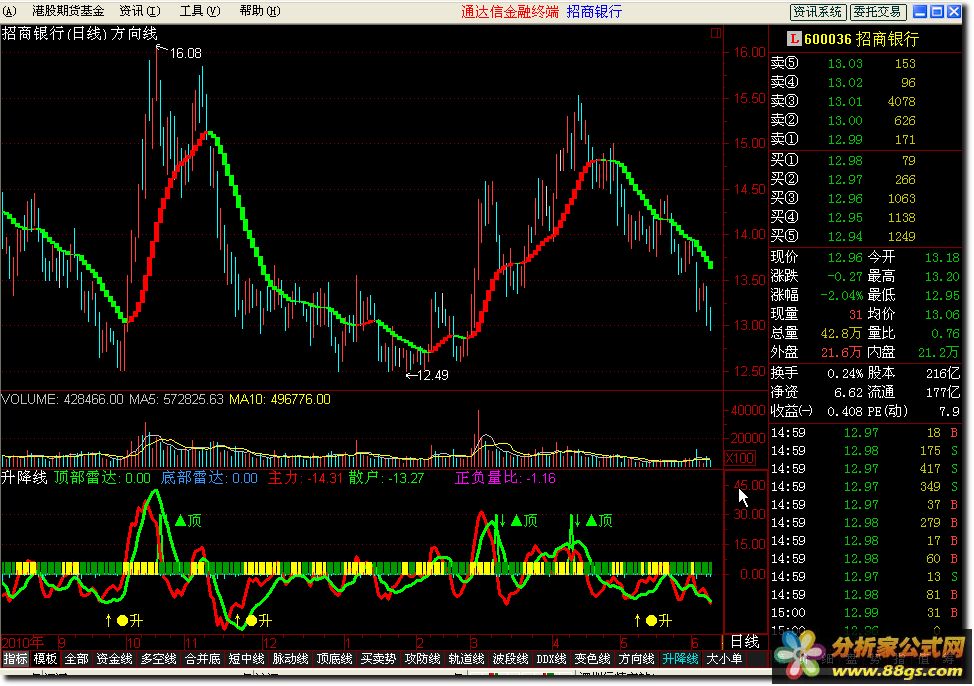Click the first ▲顶 signal in 升降线 panel

[188, 520]
